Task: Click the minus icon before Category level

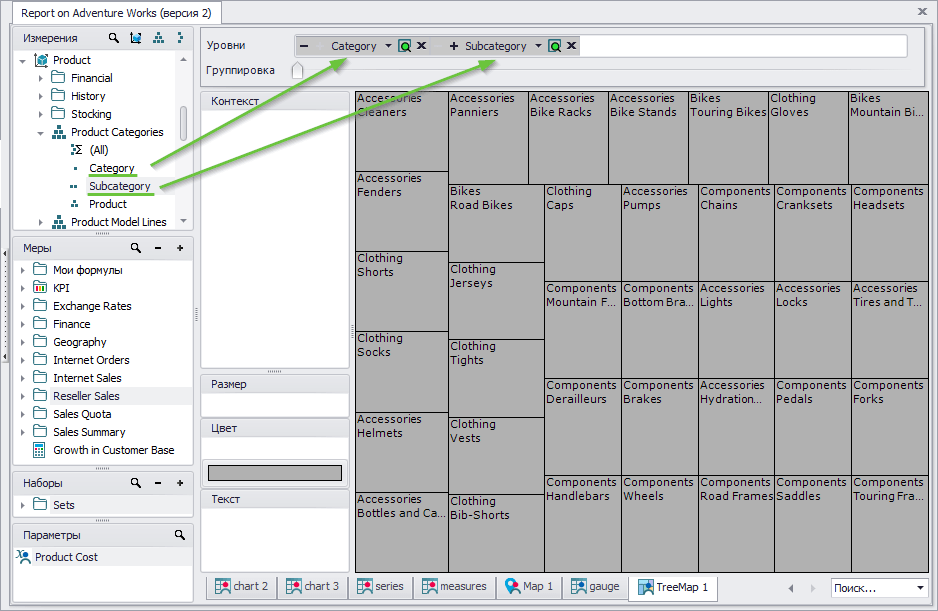Action: tap(304, 46)
